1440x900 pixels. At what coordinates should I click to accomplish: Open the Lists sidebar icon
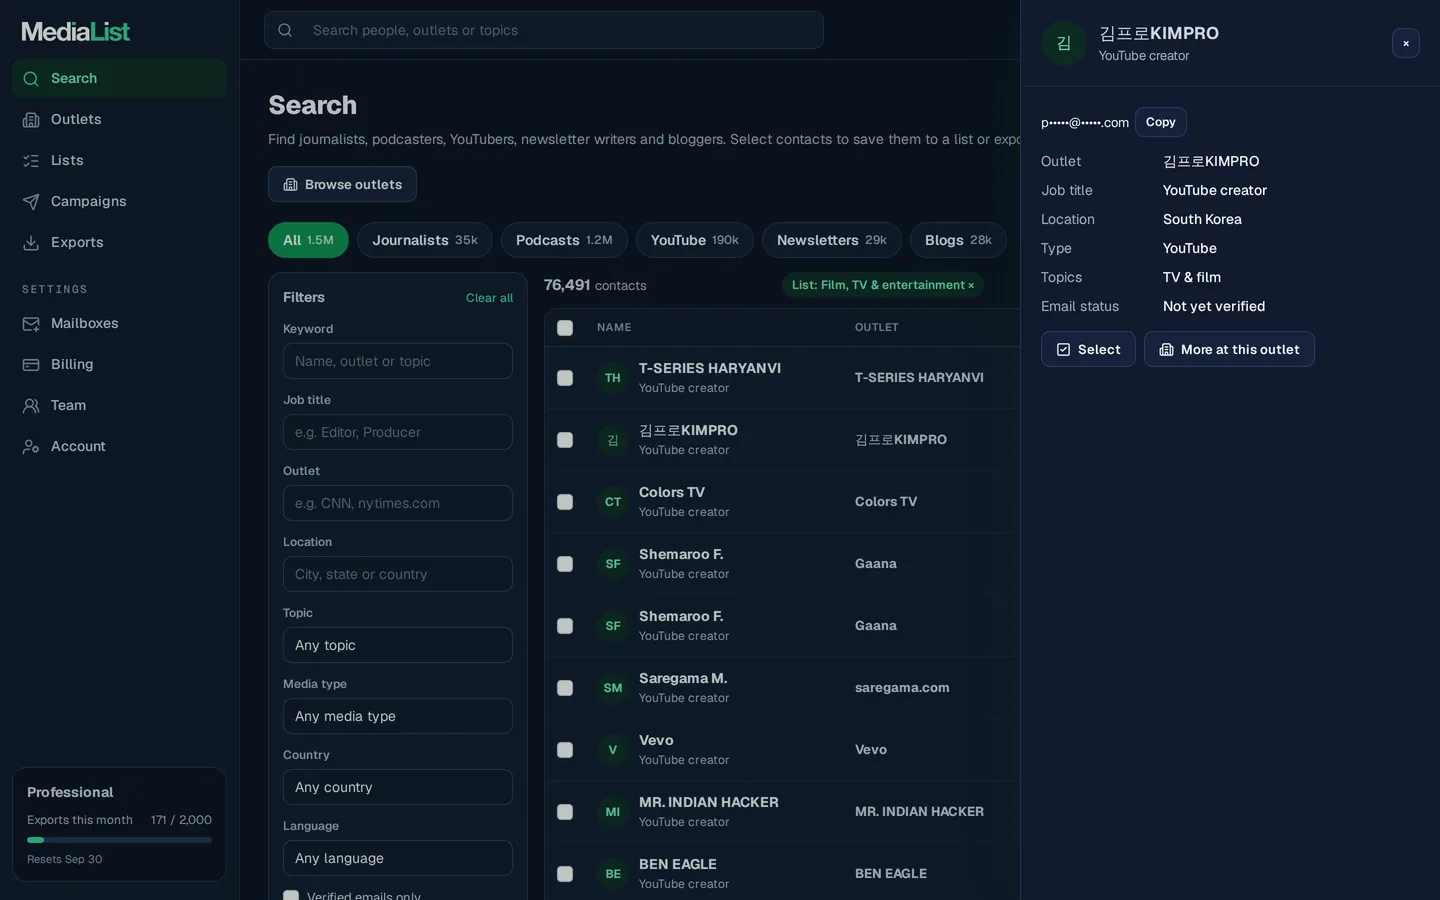[31, 161]
